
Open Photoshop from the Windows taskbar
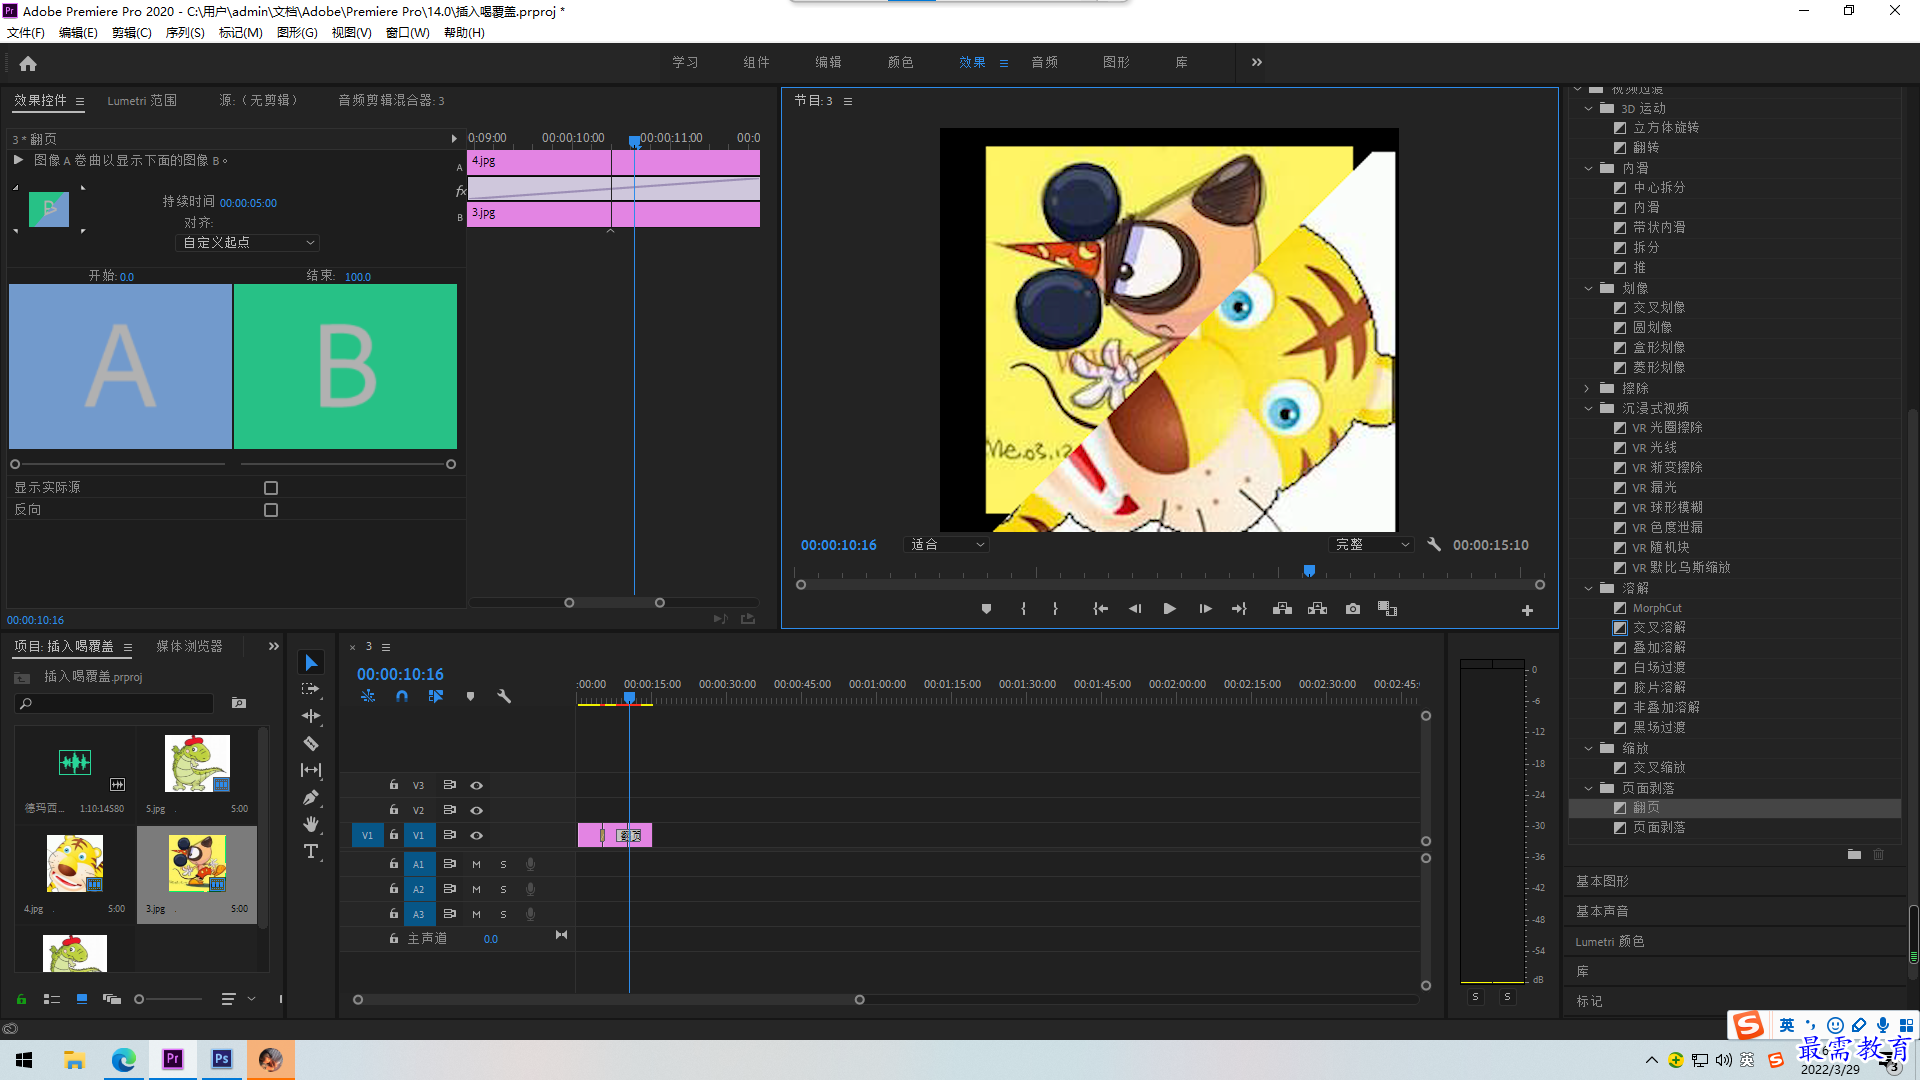point(222,1059)
